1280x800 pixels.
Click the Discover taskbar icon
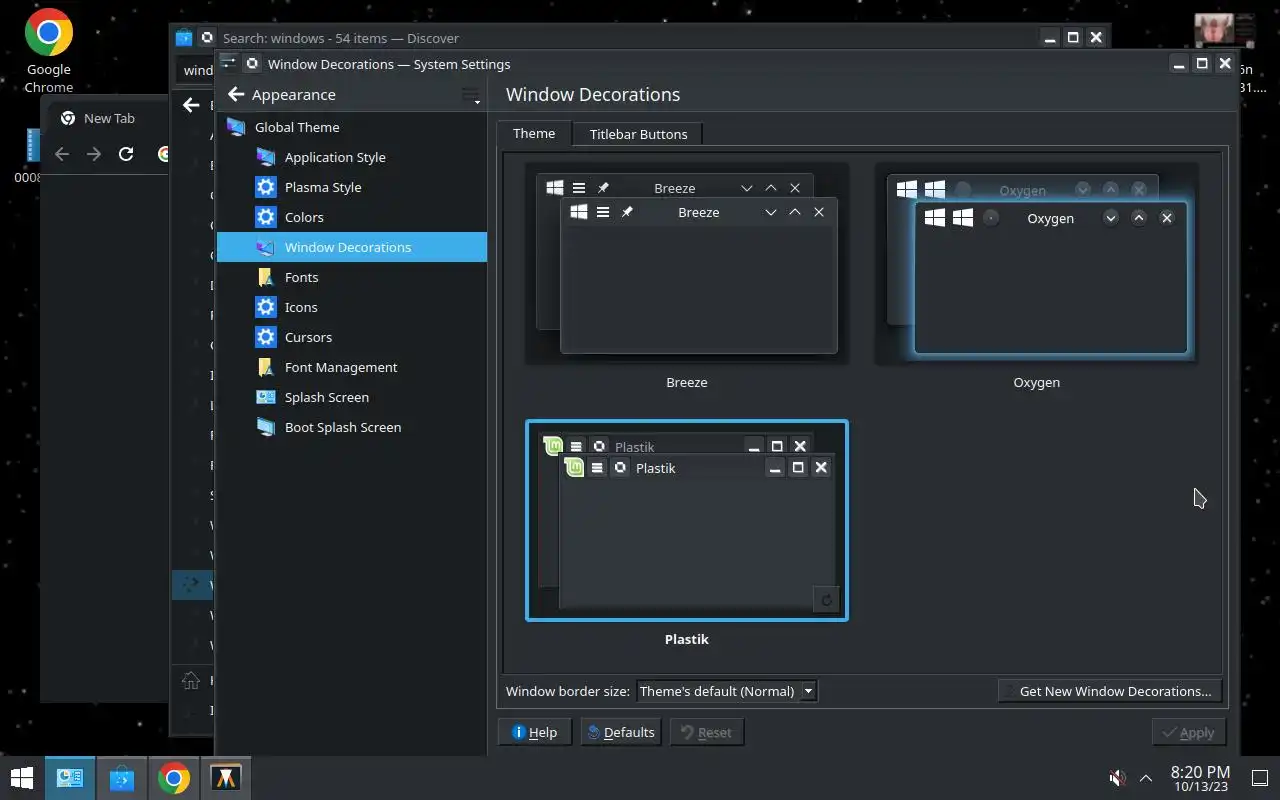tap(122, 778)
